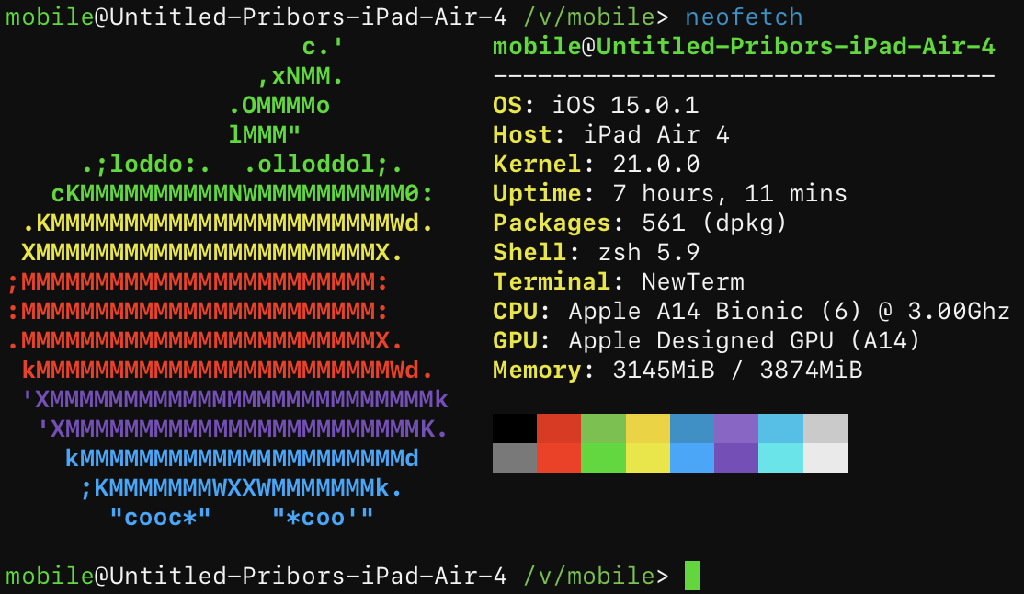Click the light purple block in top row
1024x594 pixels.
[x=736, y=429]
